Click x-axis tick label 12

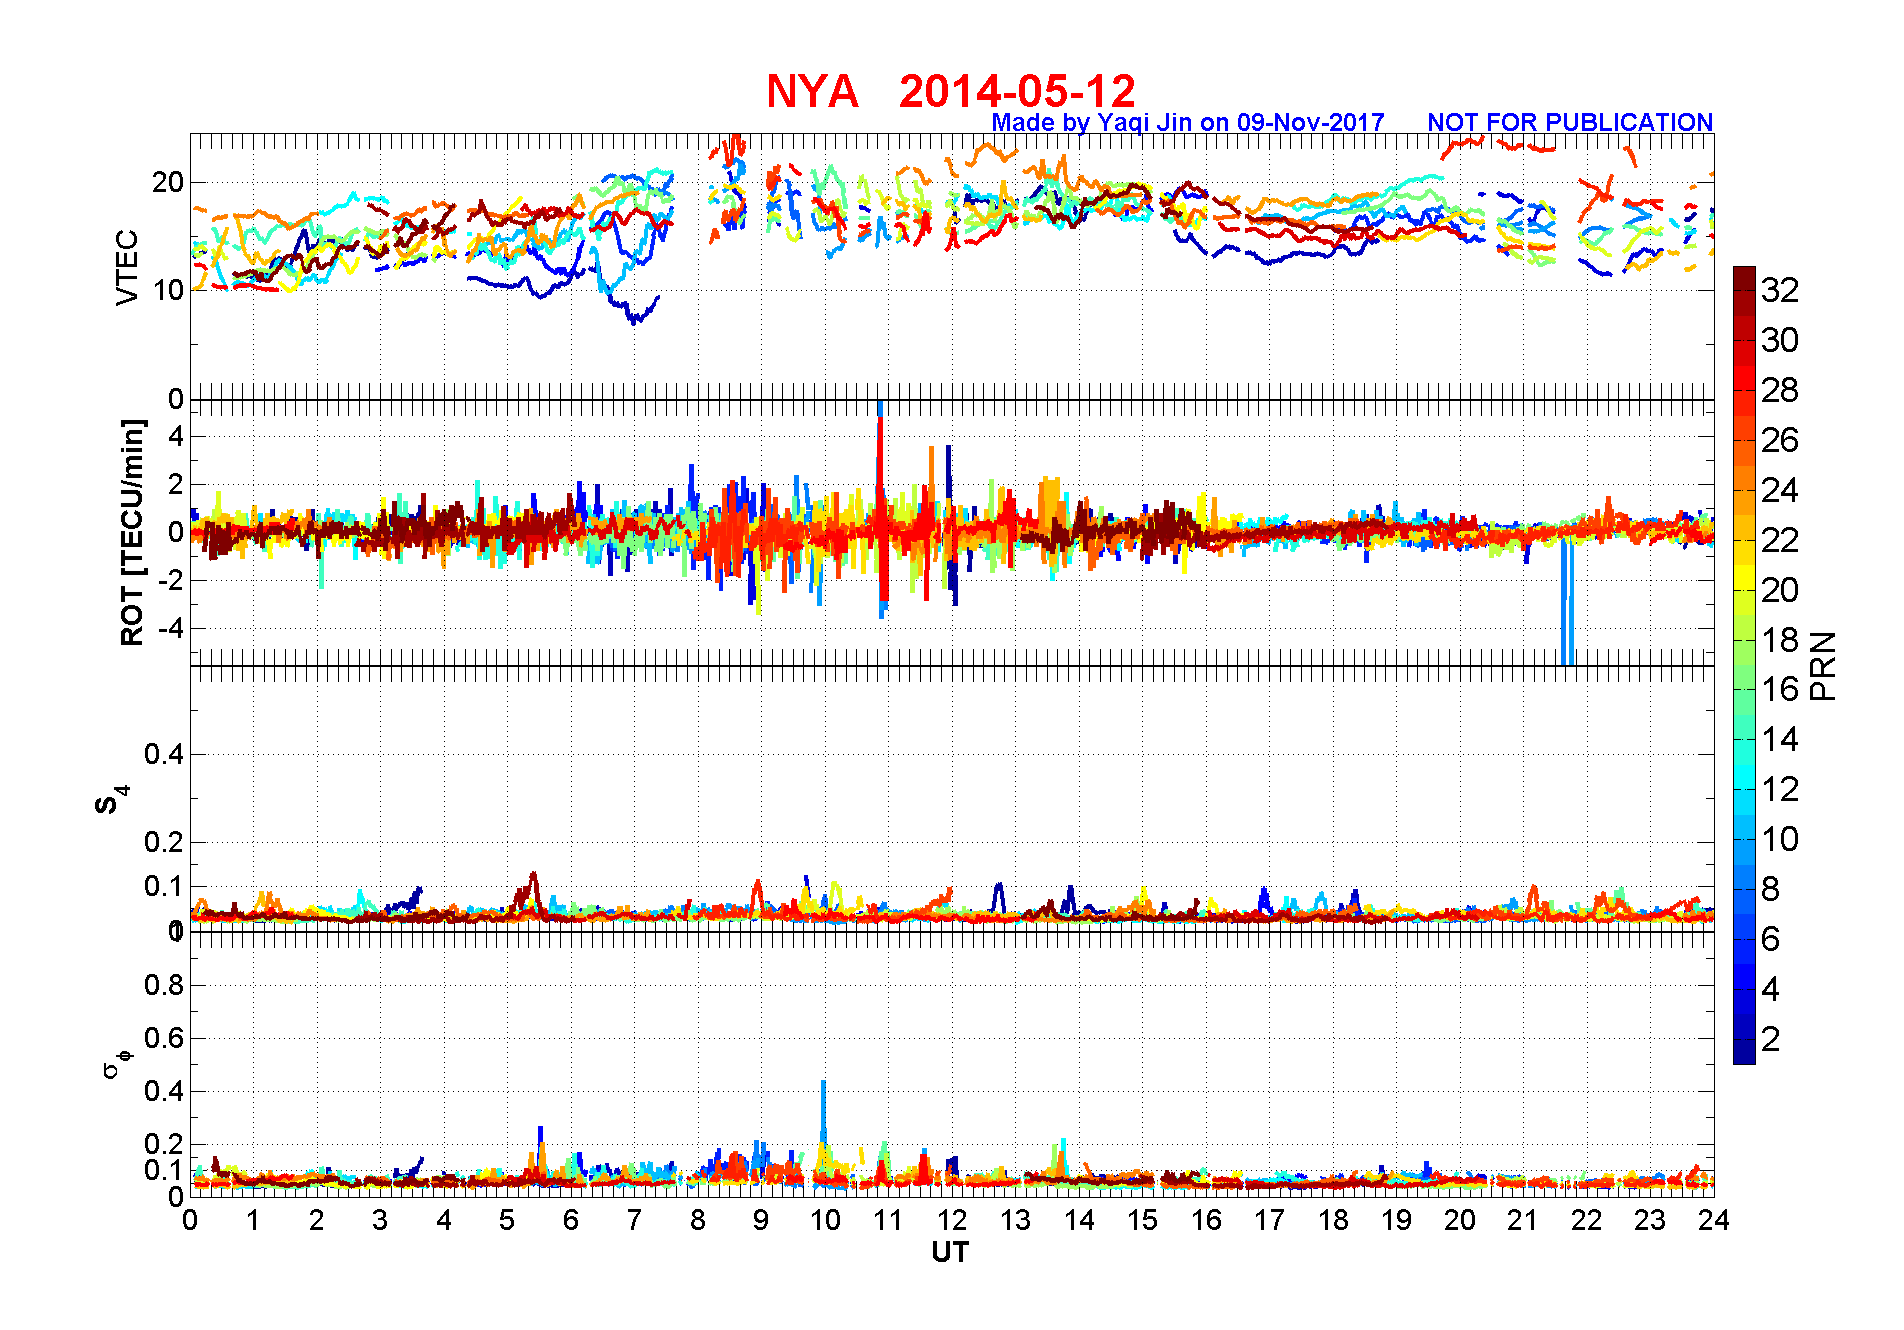point(952,1220)
